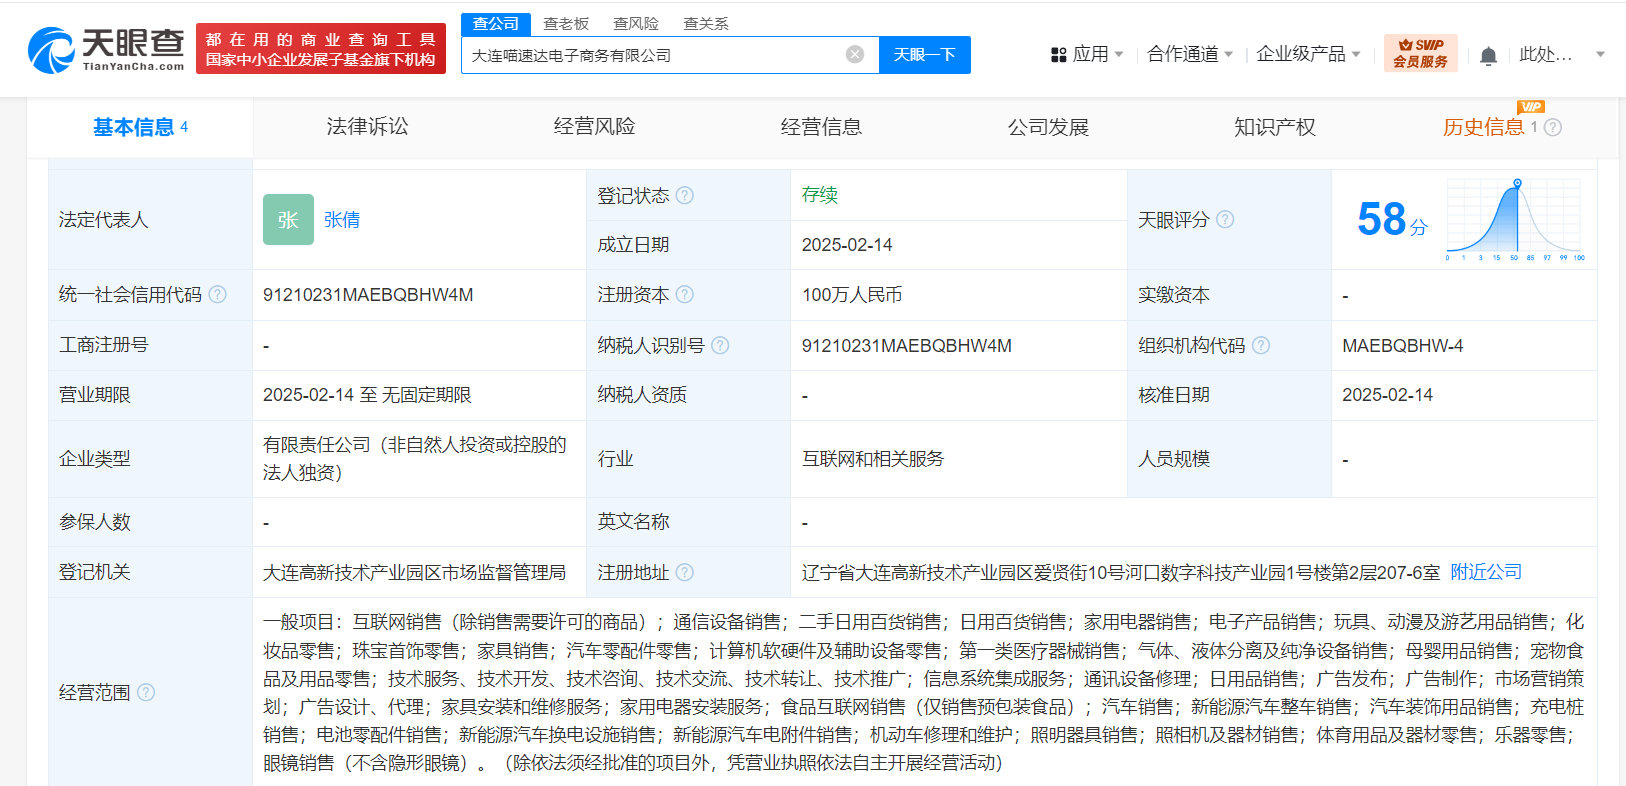Click the approval date under 核准日期

(1387, 395)
